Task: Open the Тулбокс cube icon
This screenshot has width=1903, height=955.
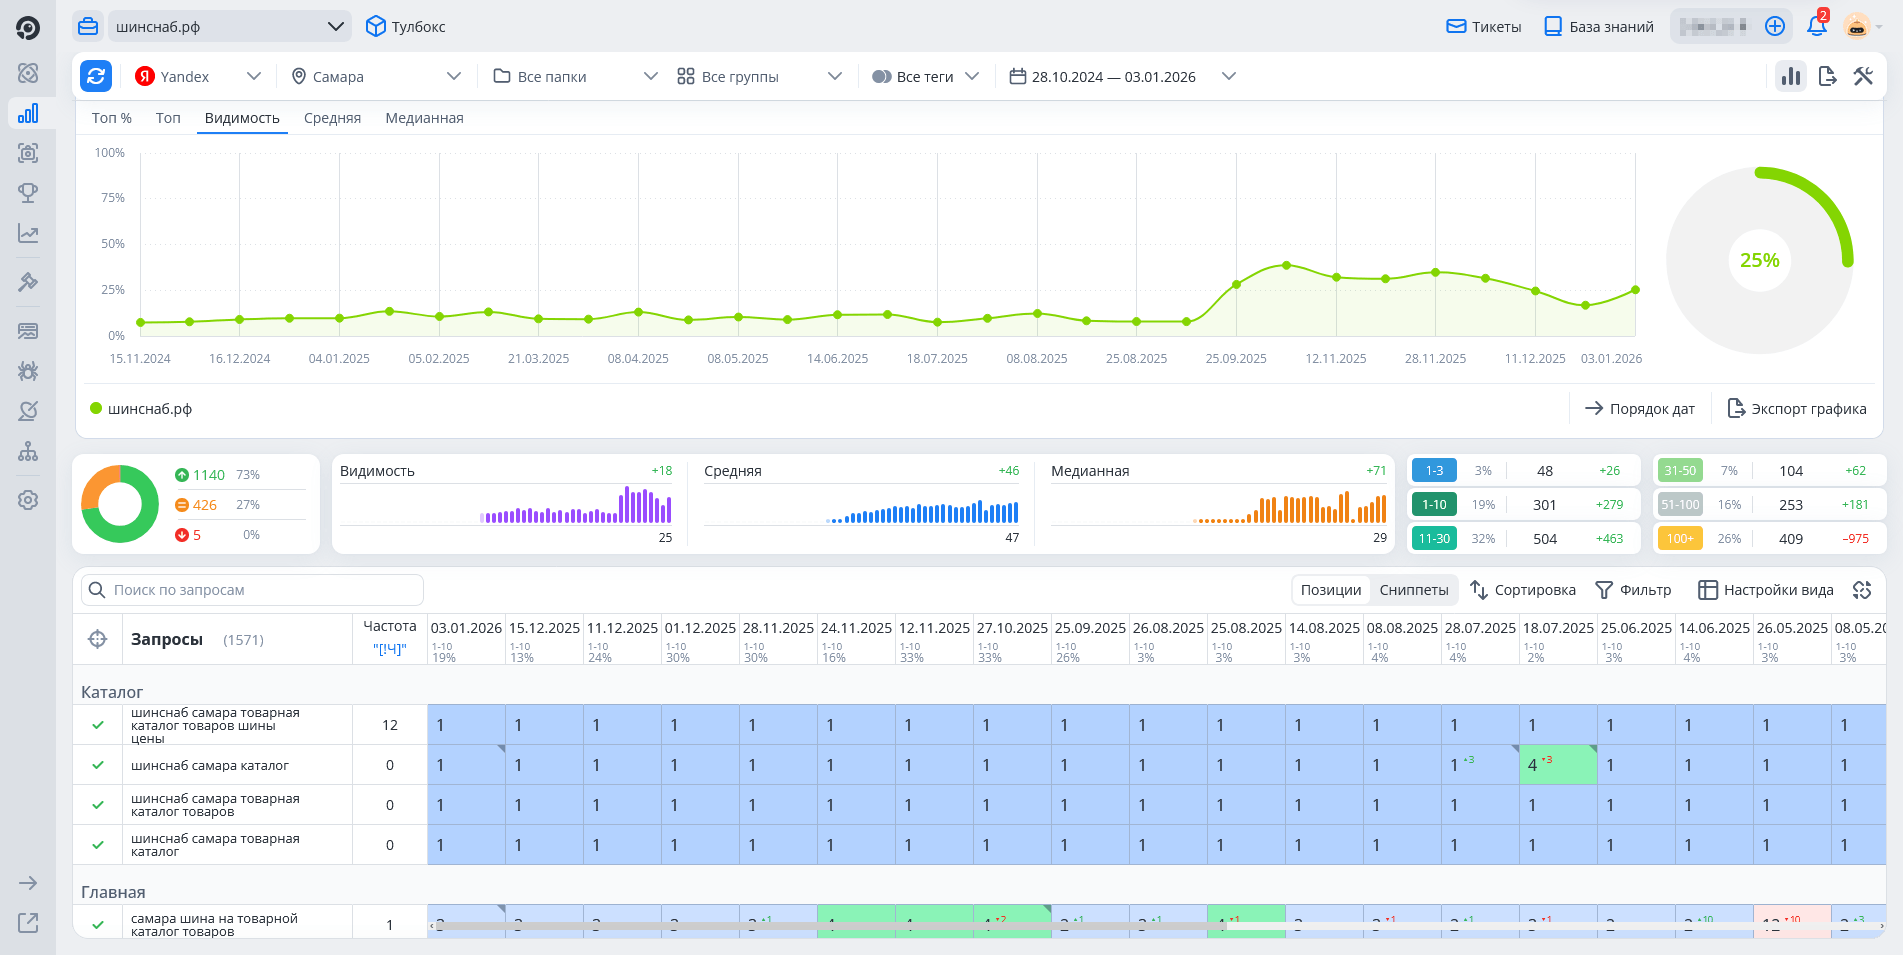Action: pos(376,27)
